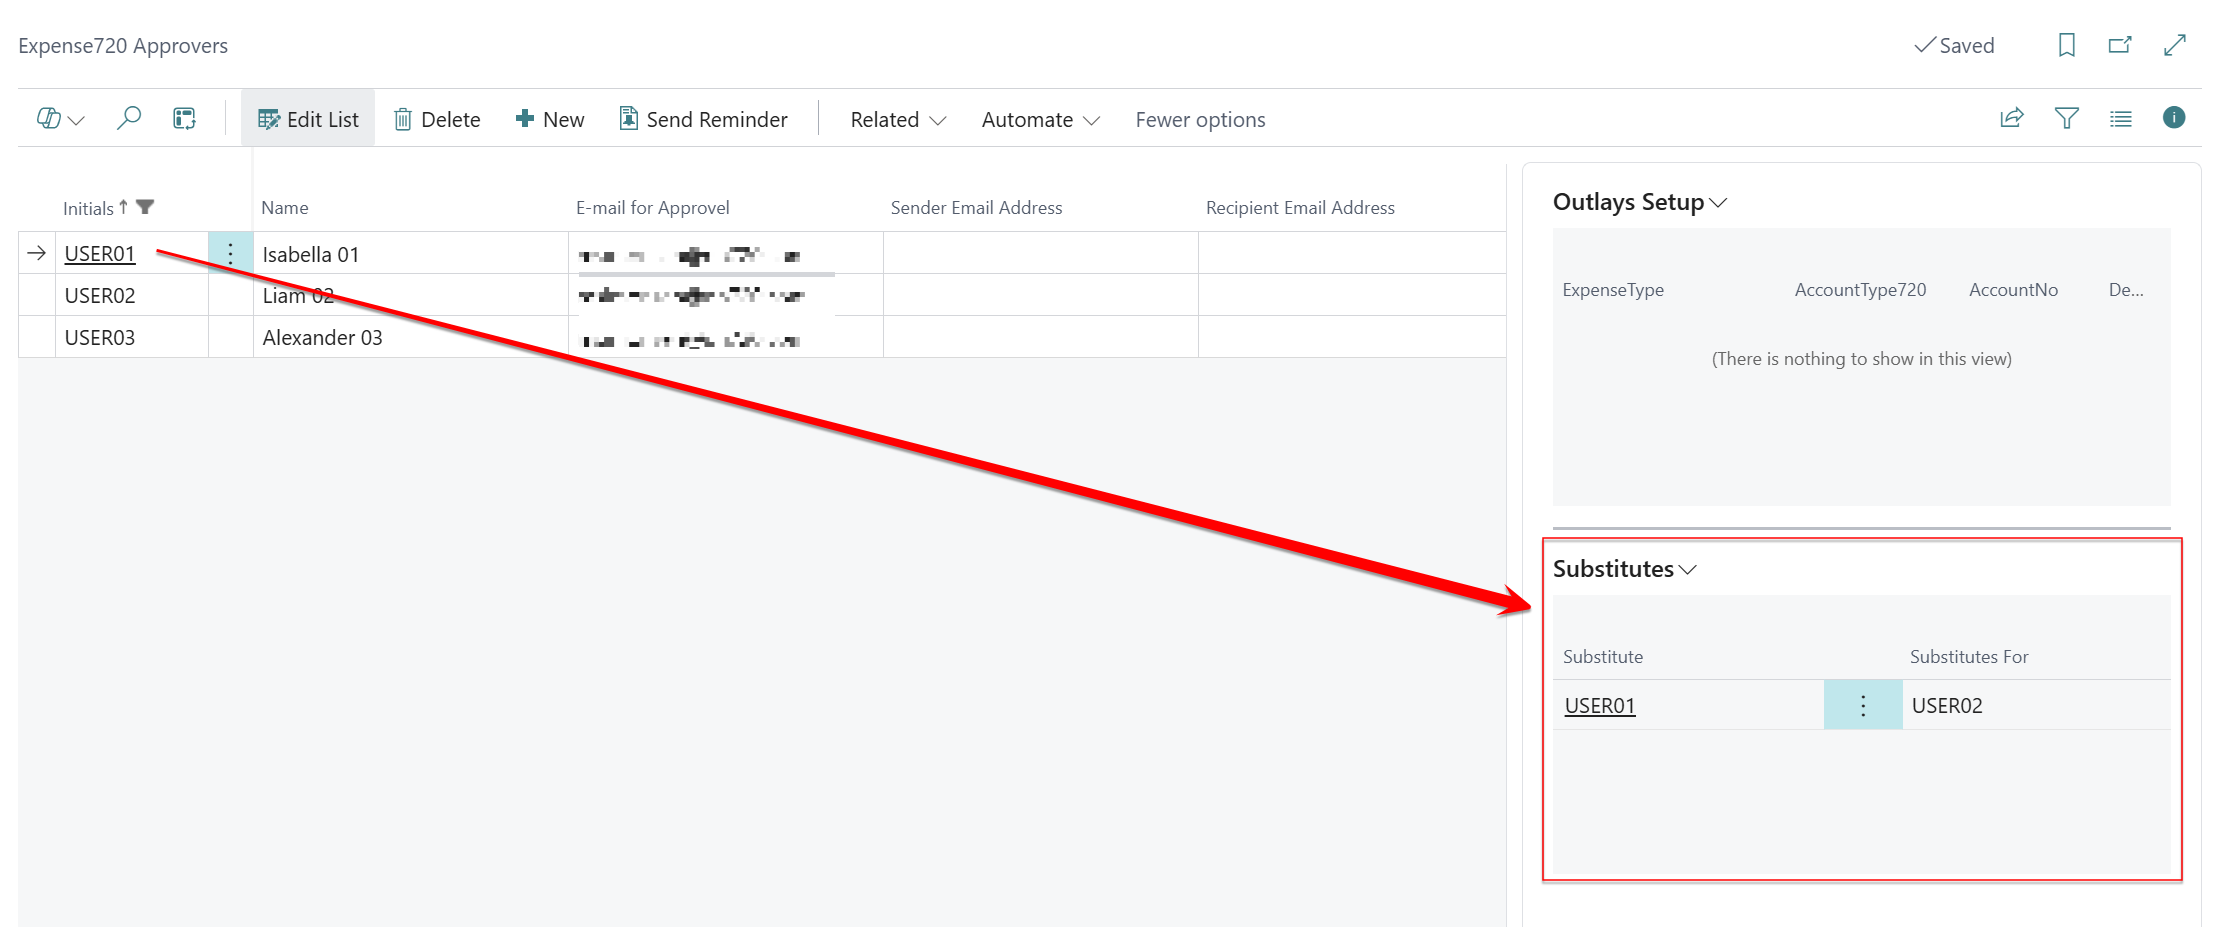Image resolution: width=2224 pixels, height=927 pixels.
Task: Click E-mail for Approvel column header
Action: (653, 208)
